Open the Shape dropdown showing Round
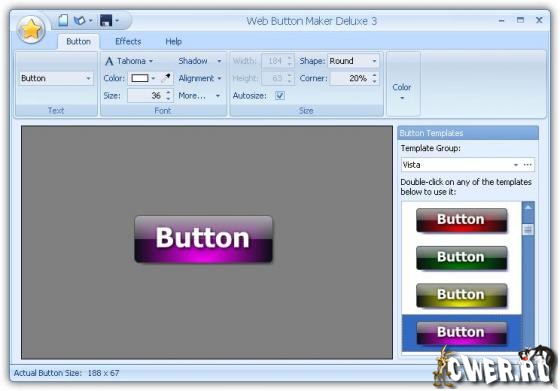Viewport: 560px width, 391px height. point(353,61)
